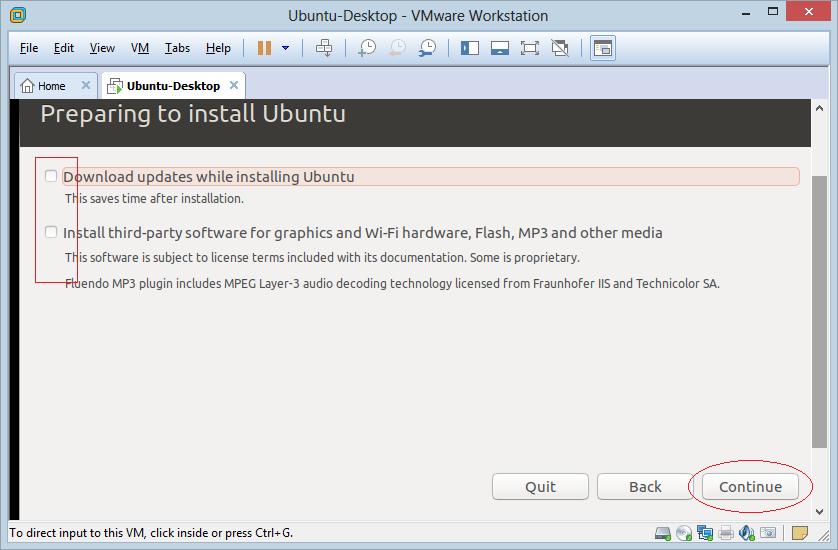Screen dimensions: 838x550
Task: Toggle the library sidebar view icon
Action: (x=470, y=48)
